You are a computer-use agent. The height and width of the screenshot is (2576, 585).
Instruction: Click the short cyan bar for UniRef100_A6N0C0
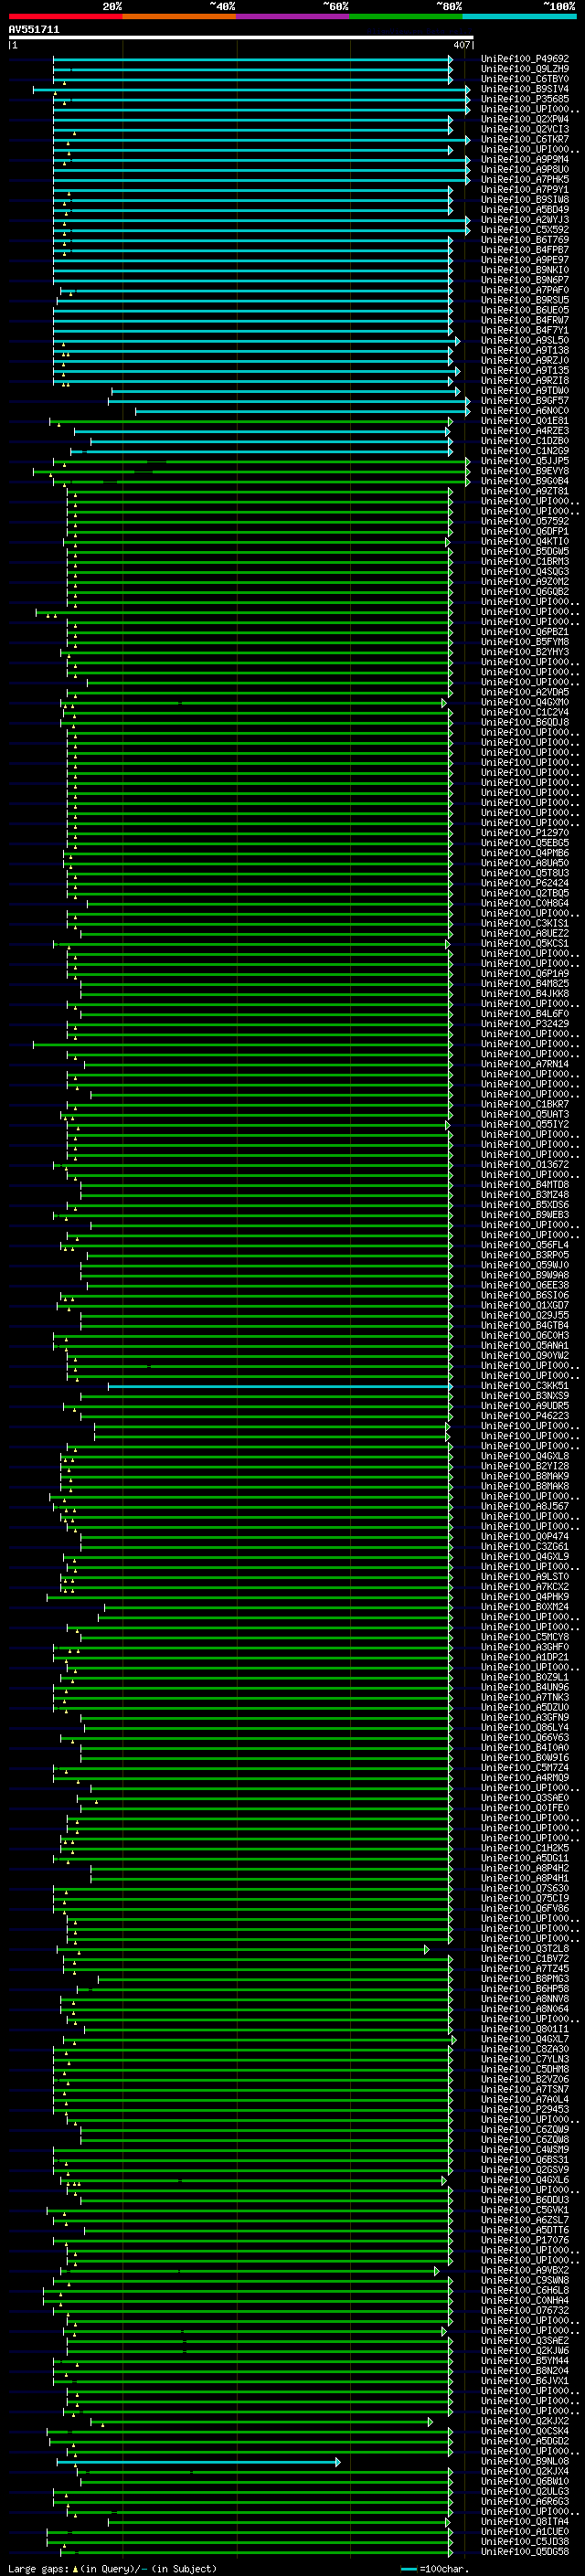click(x=302, y=411)
